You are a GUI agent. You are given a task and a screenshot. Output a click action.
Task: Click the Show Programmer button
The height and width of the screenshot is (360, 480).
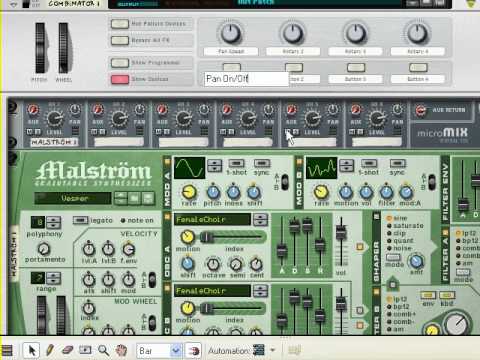pos(120,63)
